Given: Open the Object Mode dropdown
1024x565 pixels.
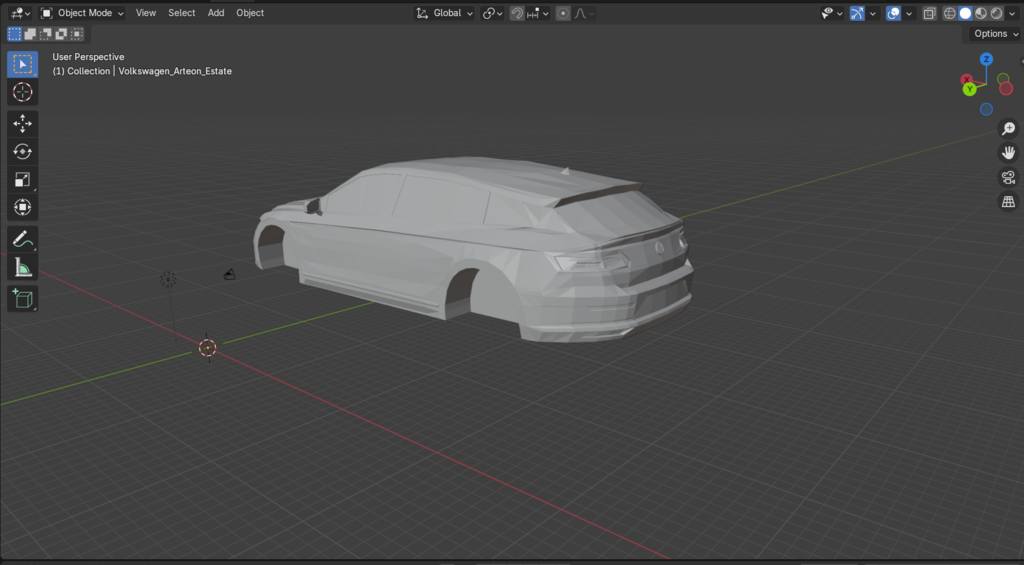Looking at the screenshot, I should 83,13.
